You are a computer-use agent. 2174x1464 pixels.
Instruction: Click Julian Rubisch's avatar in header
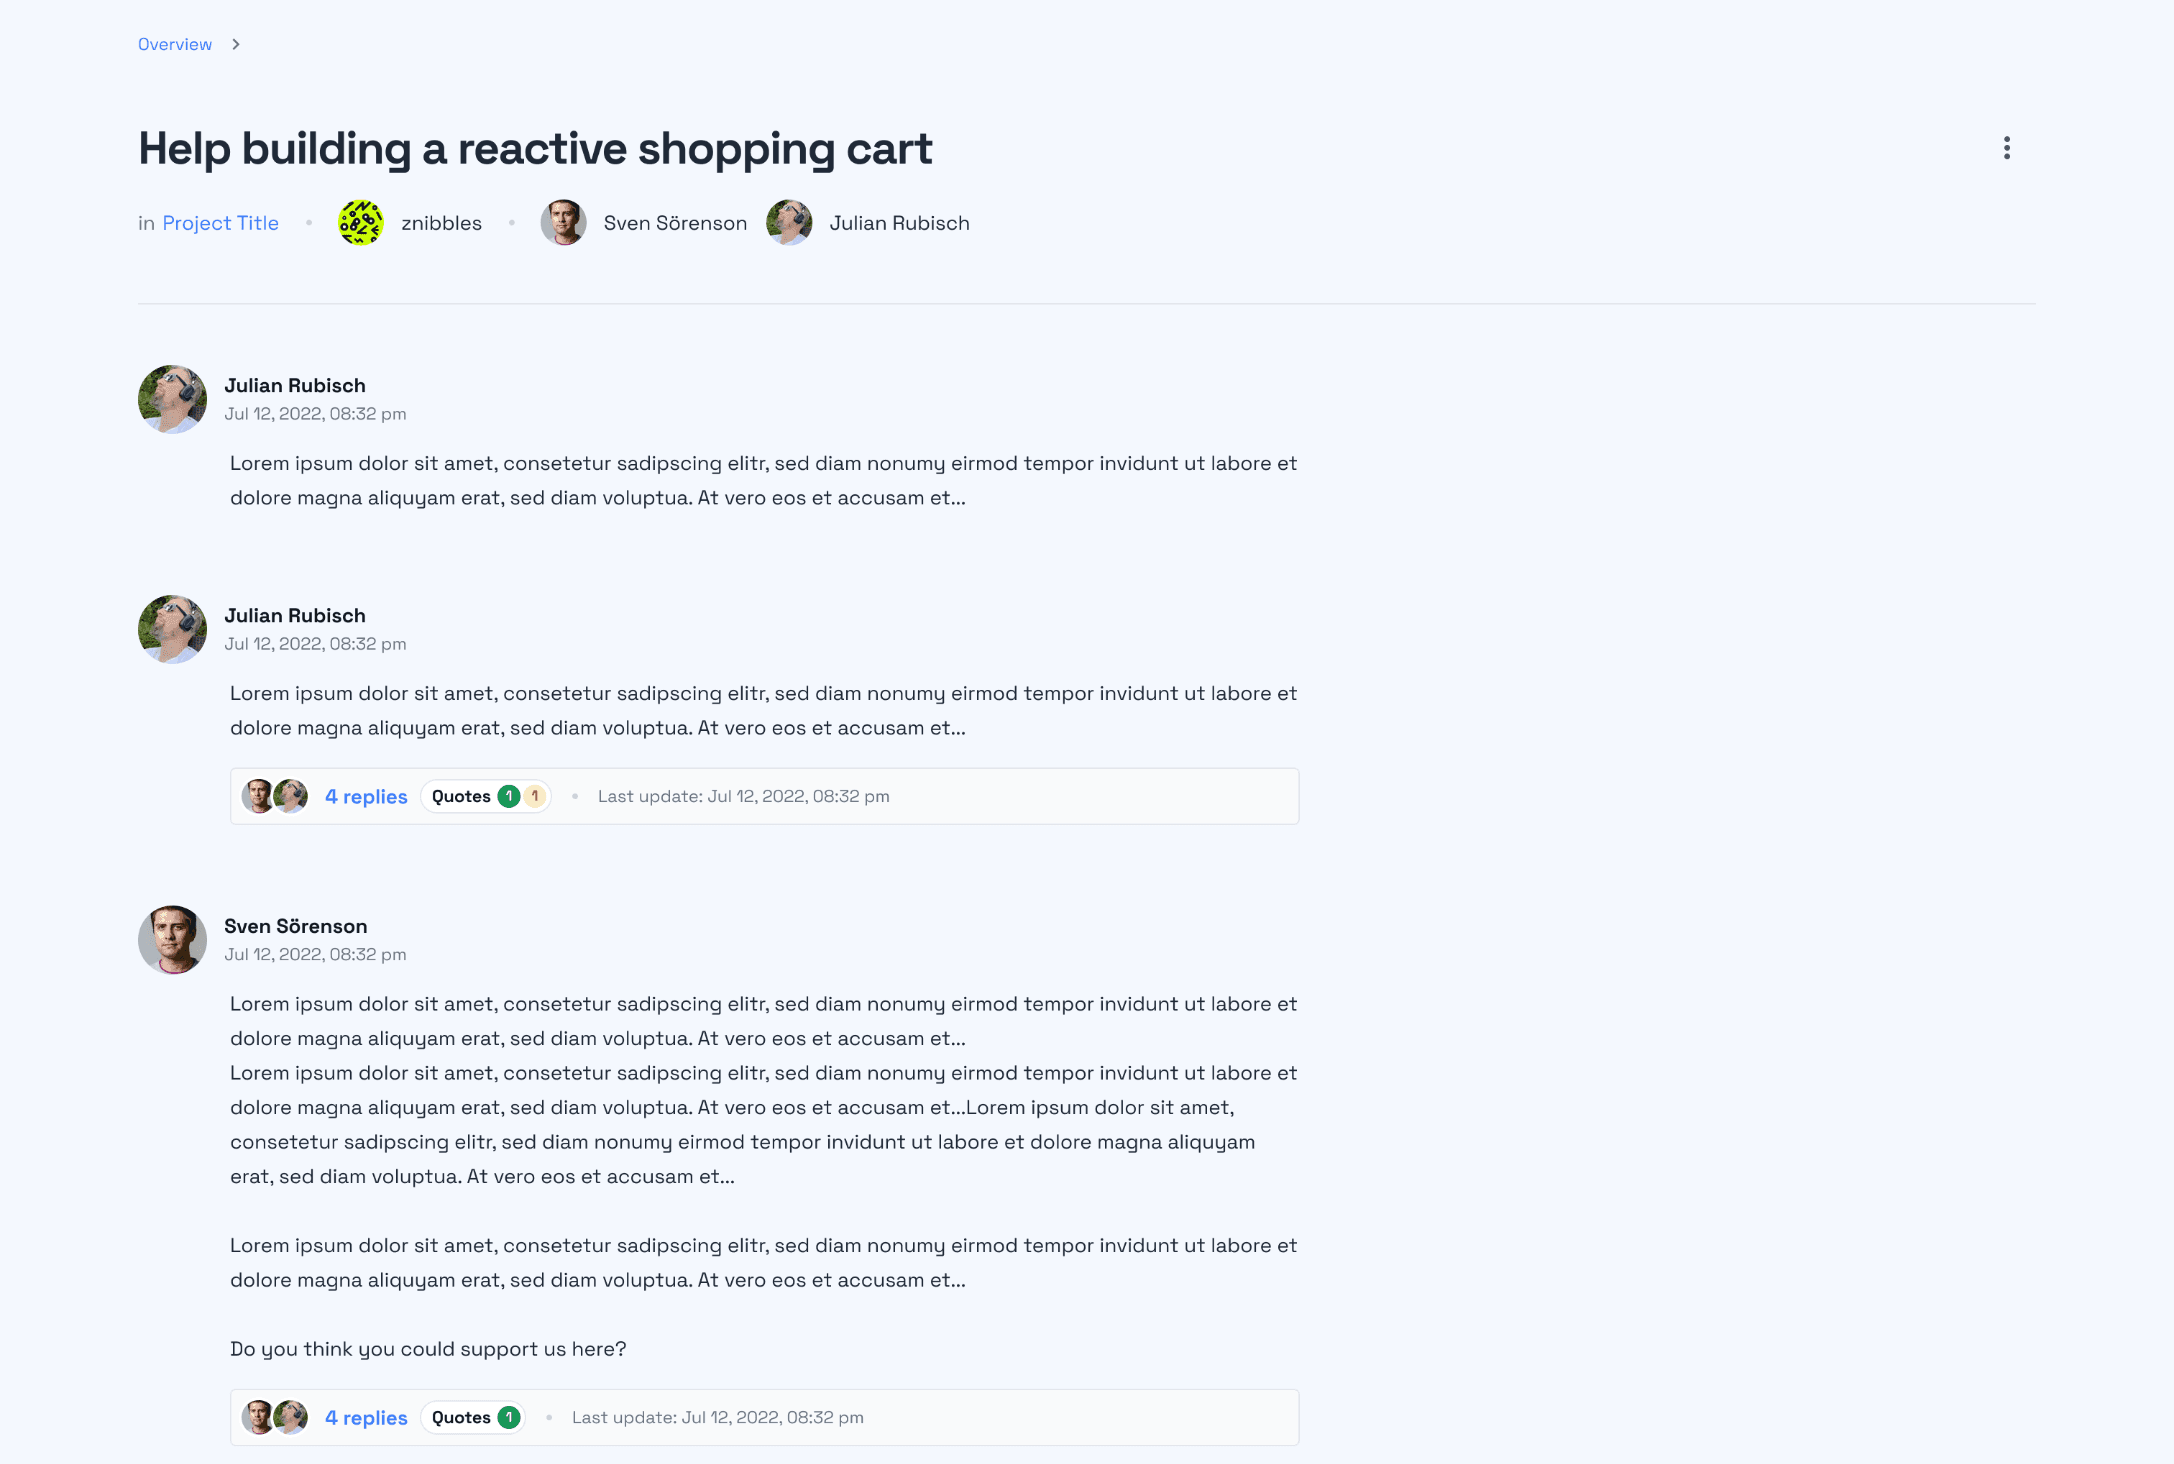pyautogui.click(x=789, y=223)
